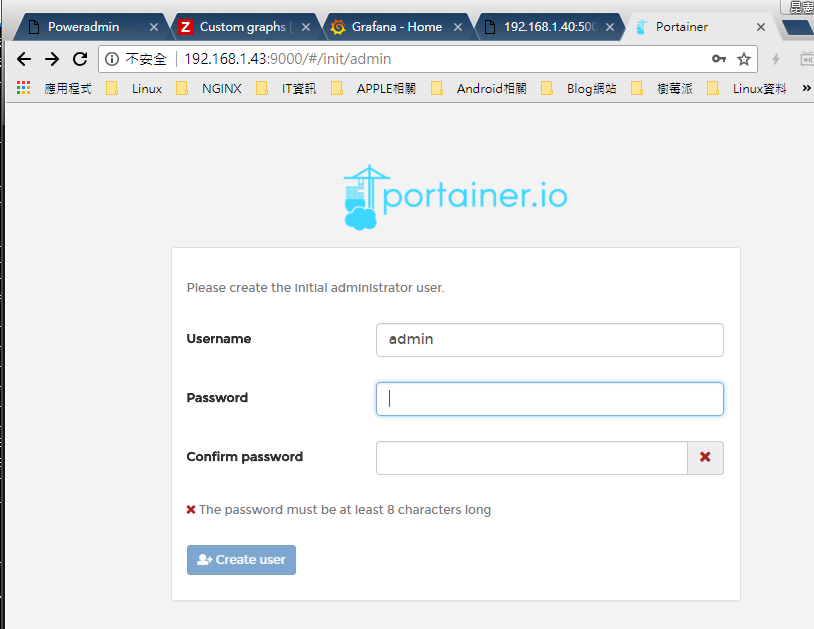Show more bookmarks via double chevron
This screenshot has width=814, height=629.
[806, 88]
